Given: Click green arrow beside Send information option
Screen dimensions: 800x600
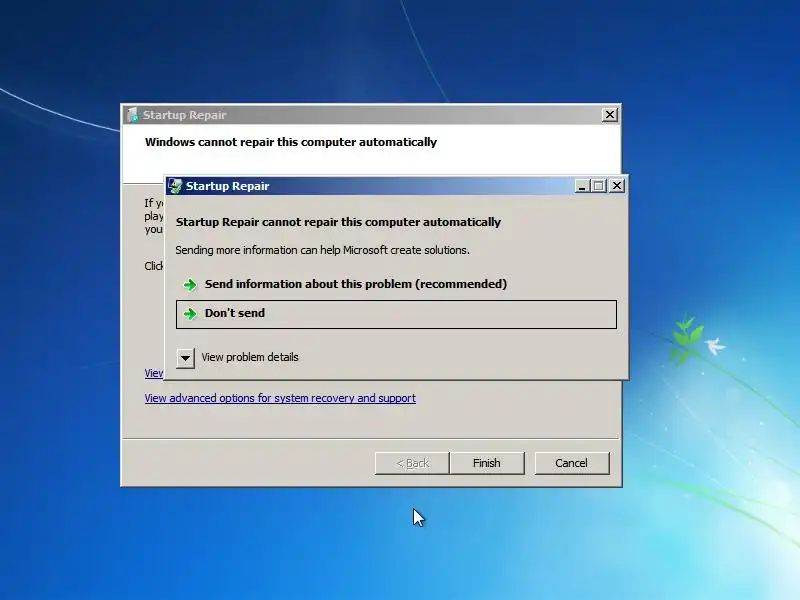Looking at the screenshot, I should pyautogui.click(x=190, y=285).
